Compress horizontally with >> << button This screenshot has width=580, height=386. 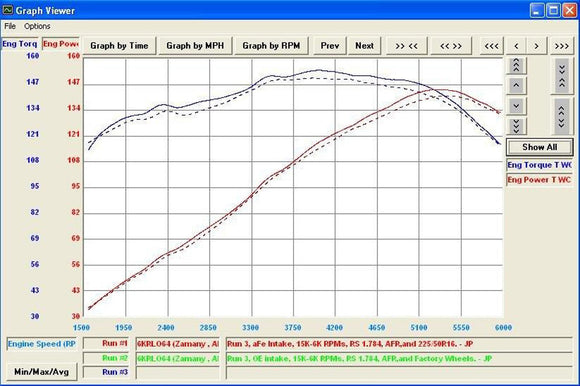407,46
